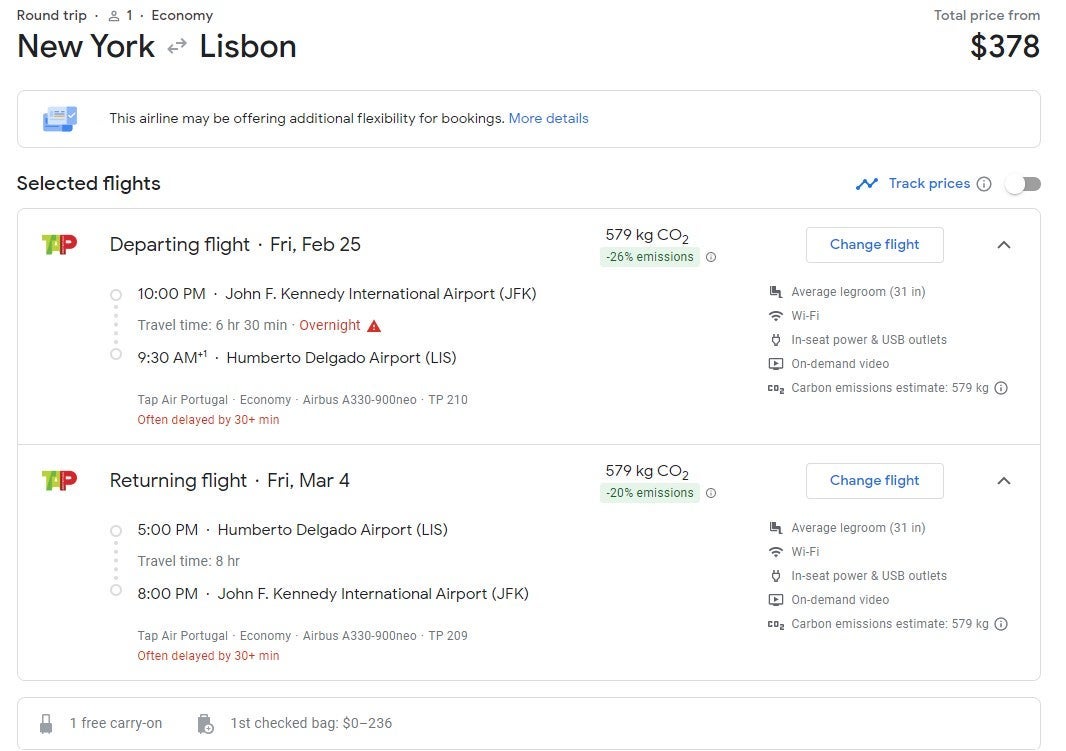Click the 1st checked bag fee icon
Screen dimensions: 1066x751
(206, 723)
